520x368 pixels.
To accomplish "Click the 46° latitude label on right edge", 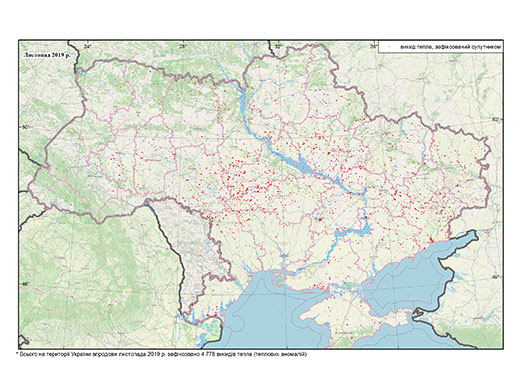I will click(496, 277).
